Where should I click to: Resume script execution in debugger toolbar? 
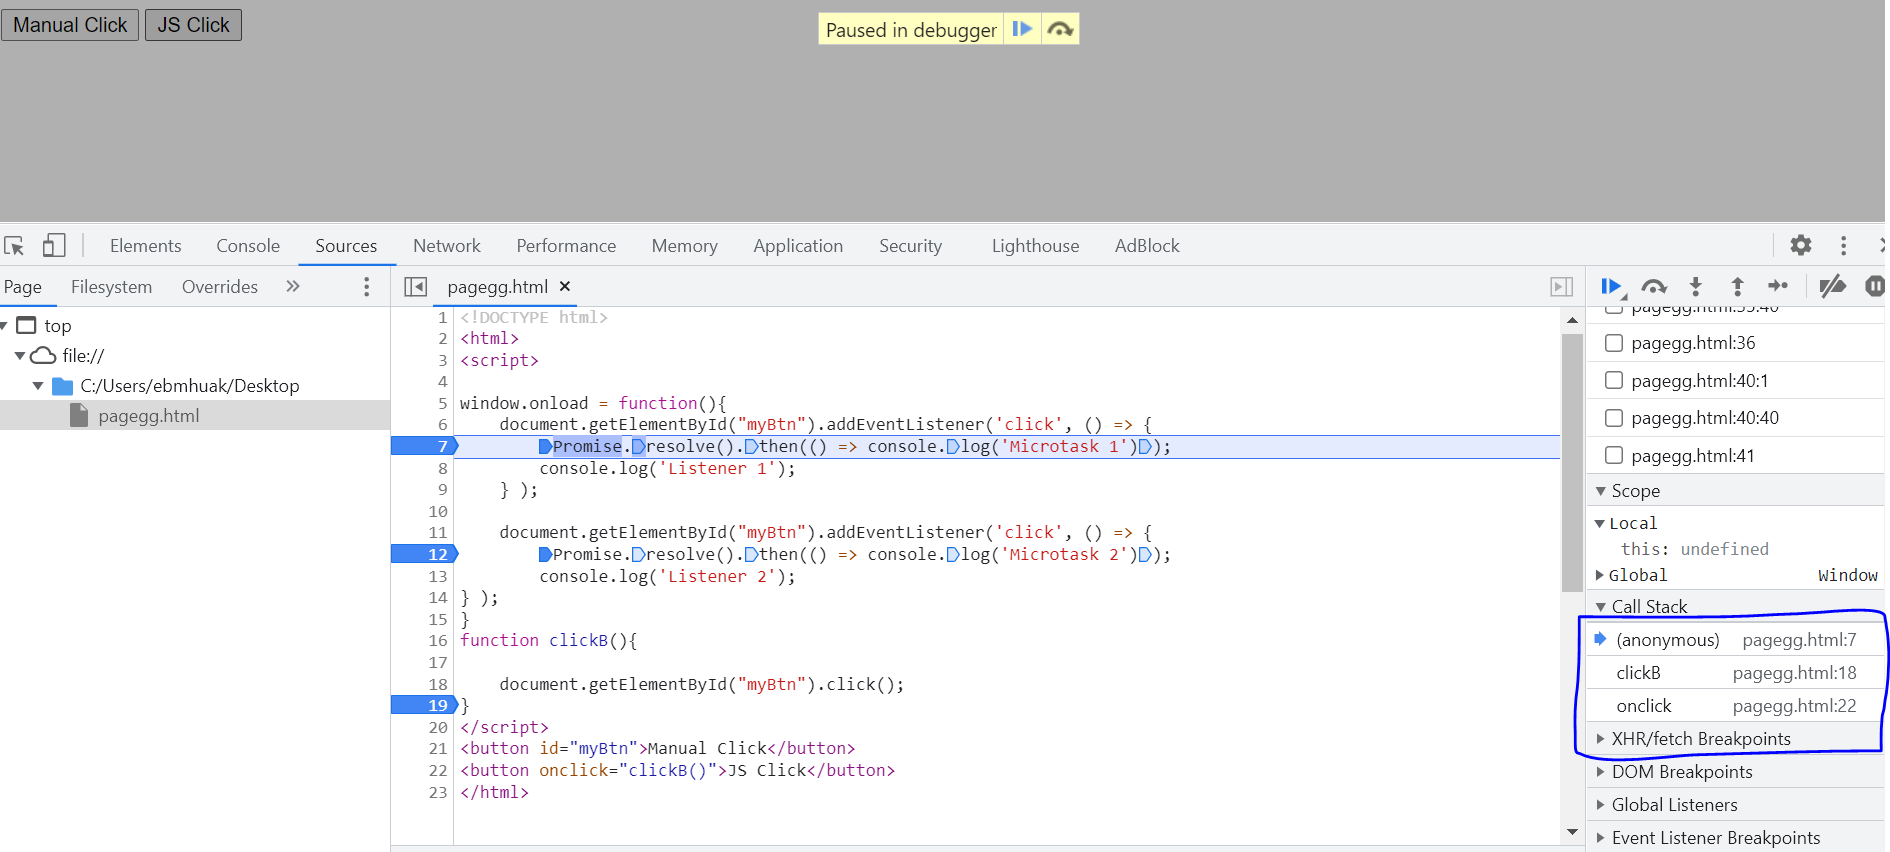(x=1610, y=287)
